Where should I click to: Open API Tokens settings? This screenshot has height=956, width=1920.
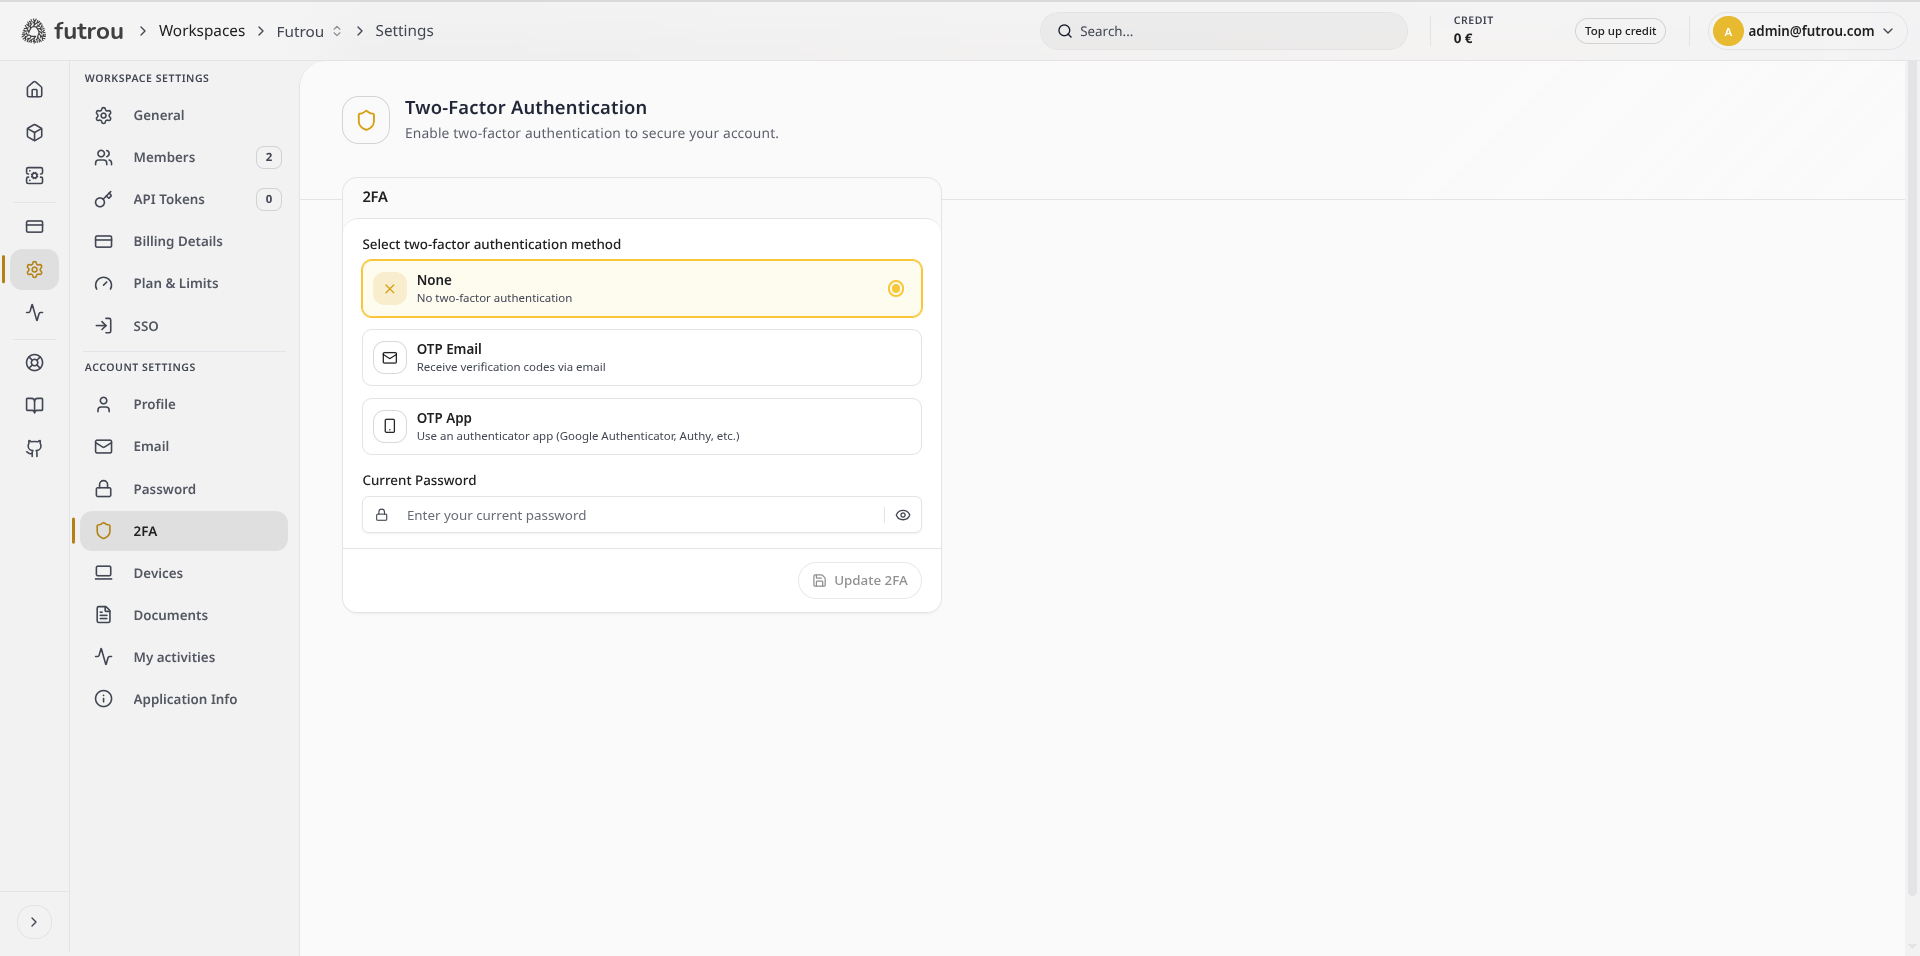[x=184, y=200]
